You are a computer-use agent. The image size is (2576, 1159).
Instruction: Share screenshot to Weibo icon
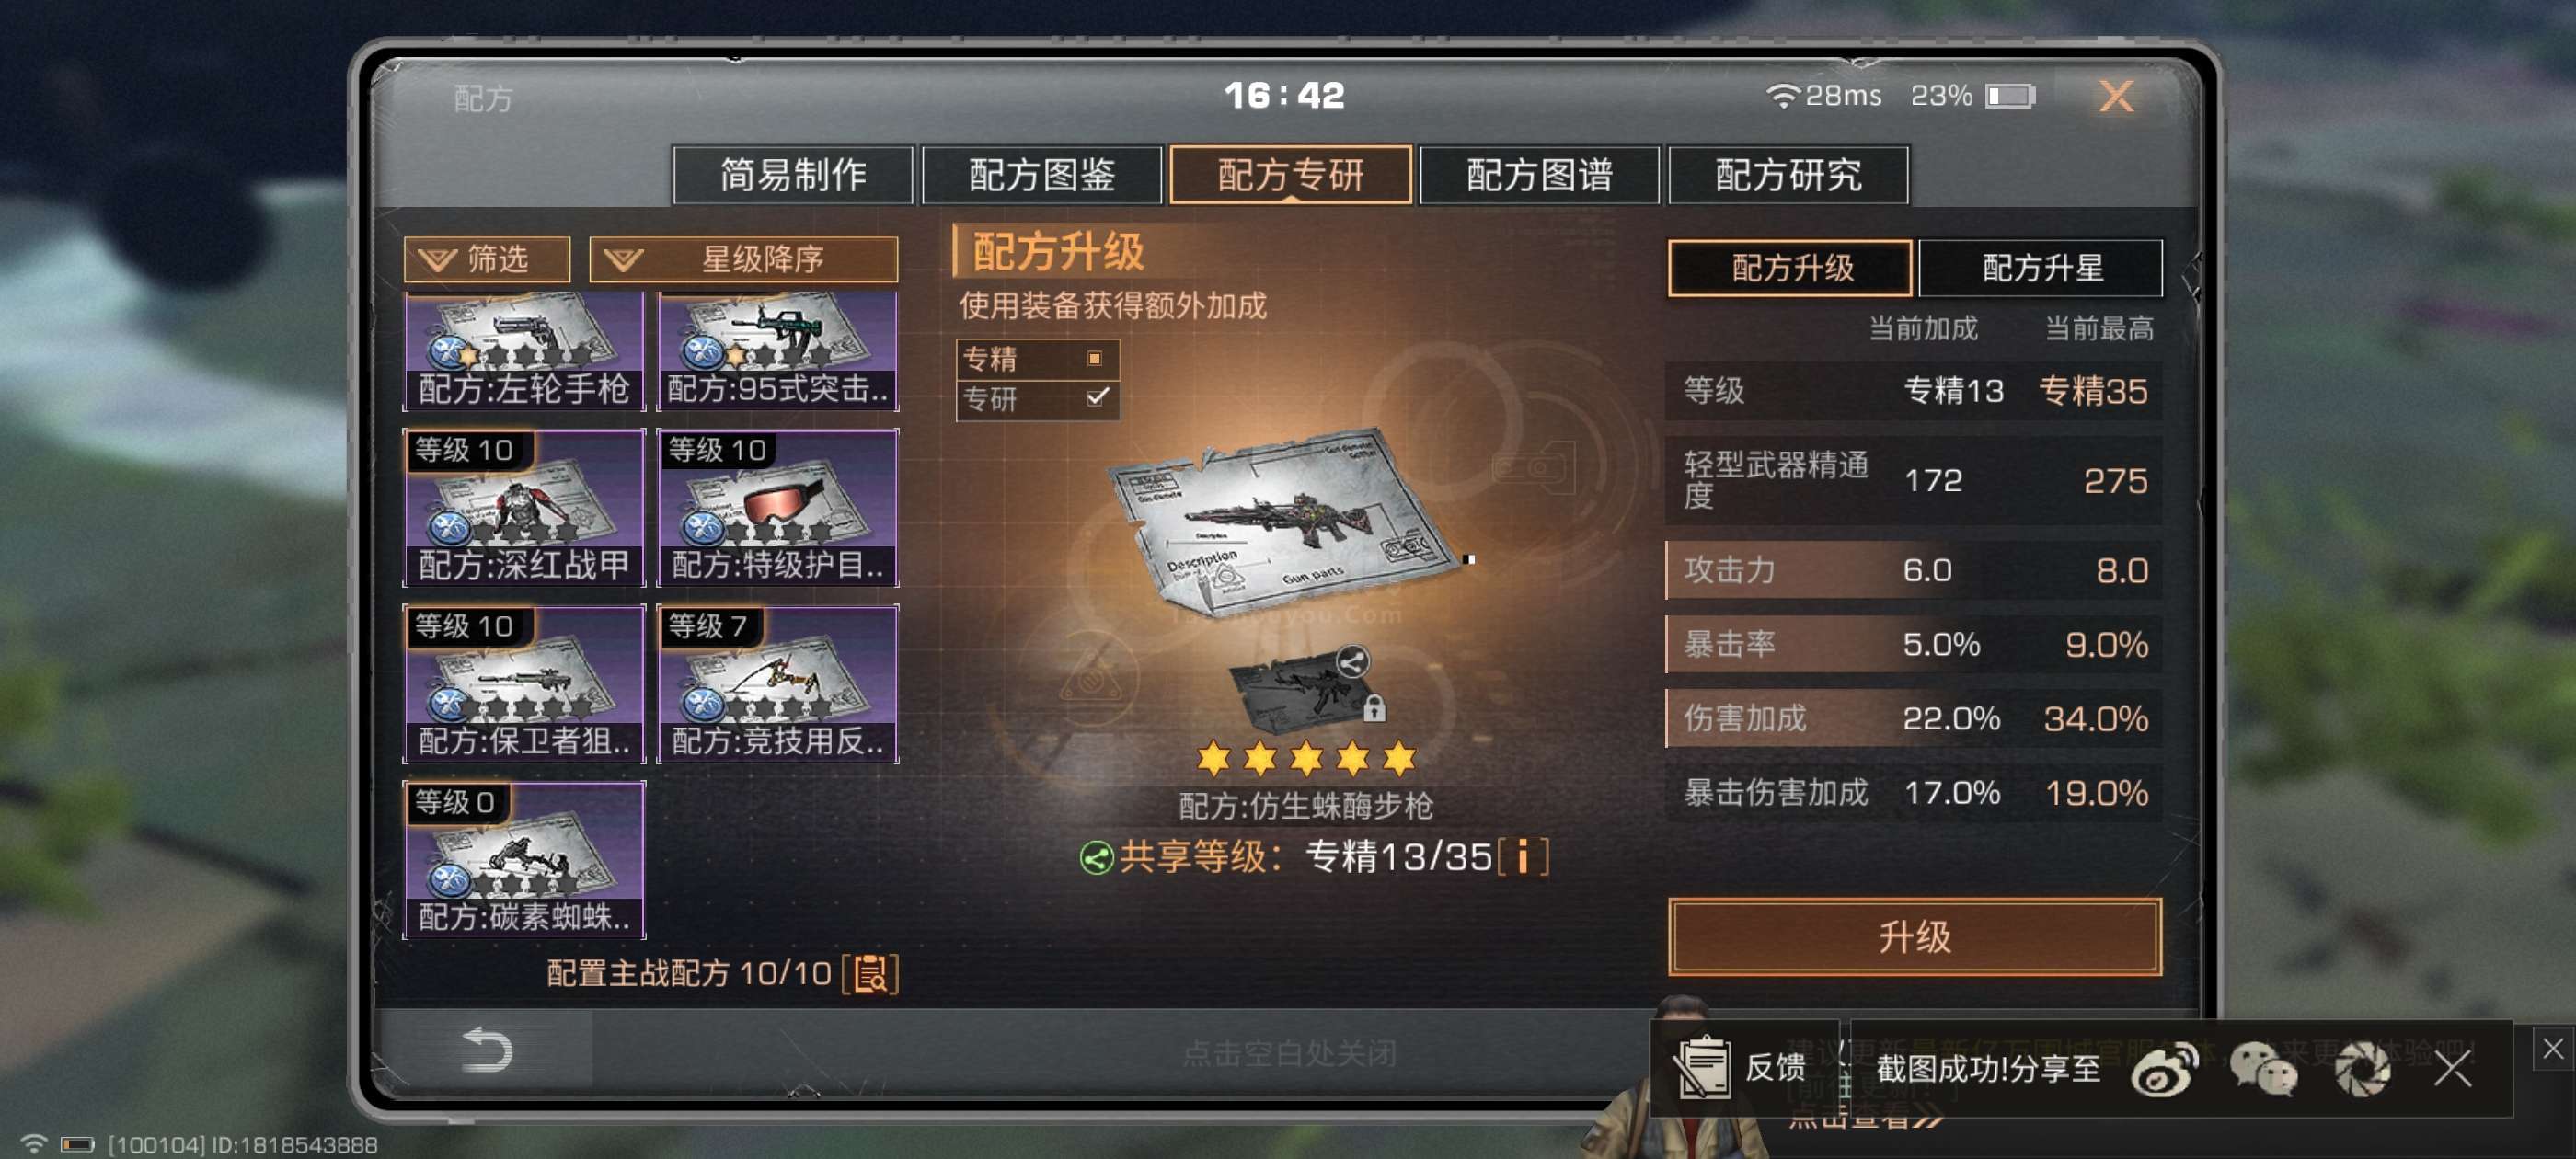[x=2163, y=1069]
